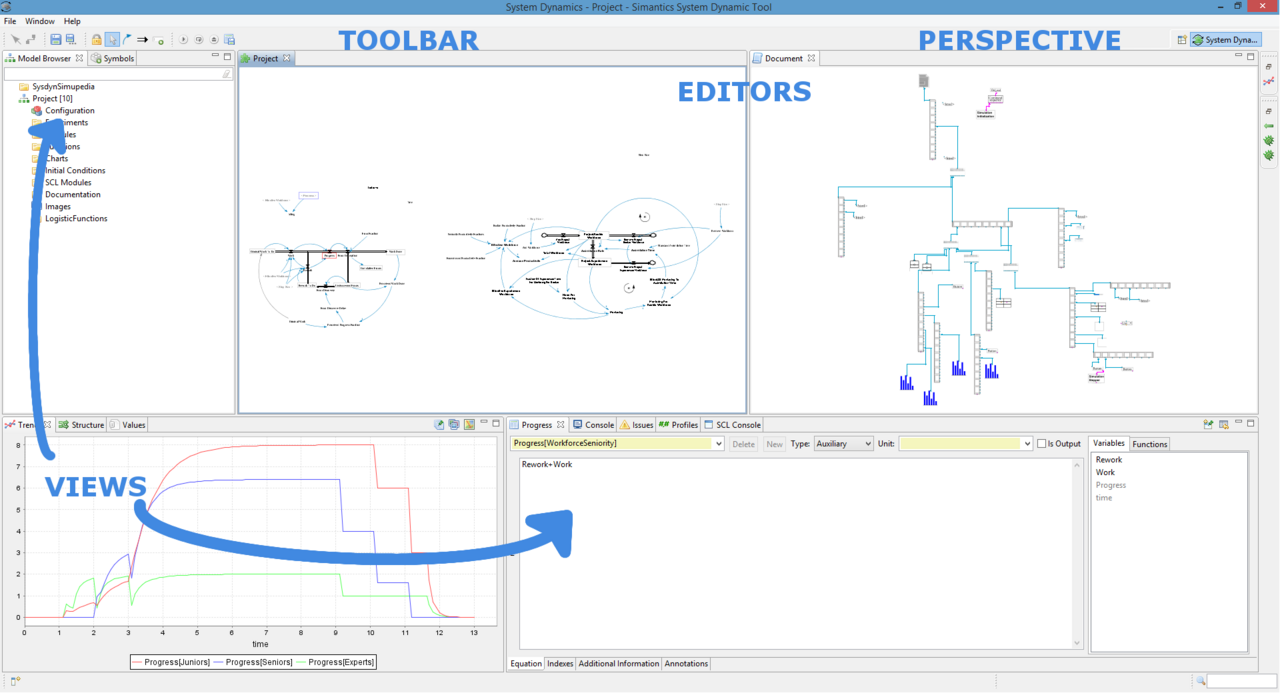
Task: Switch to the Structure tab
Action: pos(81,425)
